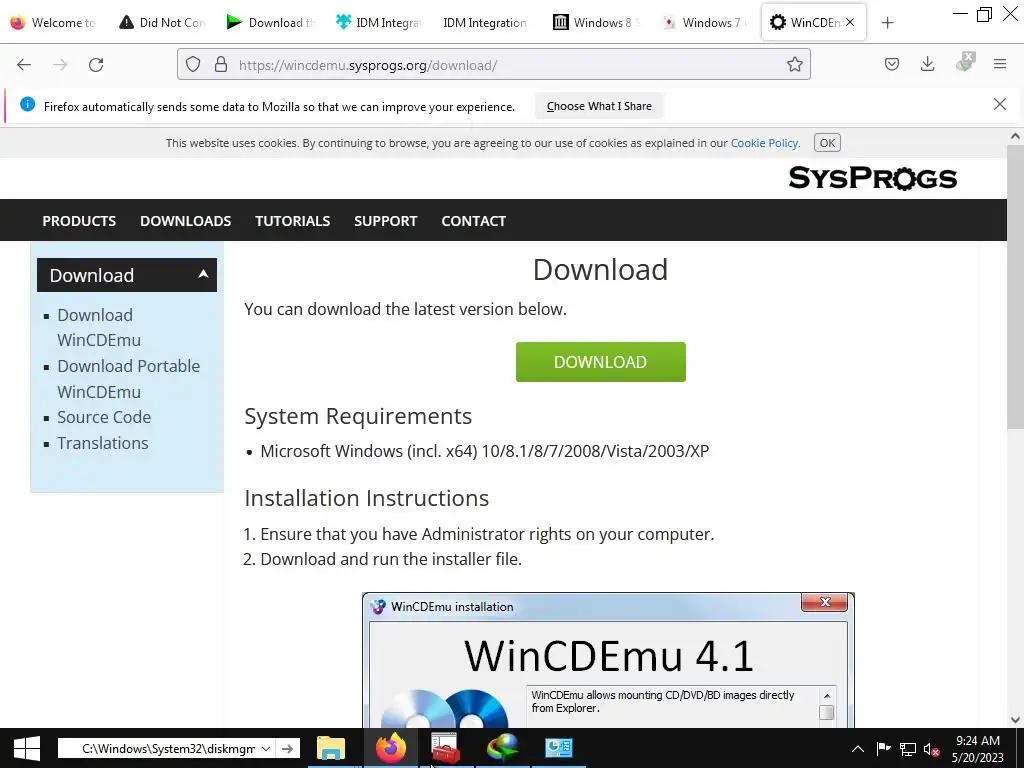Image resolution: width=1024 pixels, height=768 pixels.
Task: Switch to the Download tab with play icon
Action: coord(270,22)
